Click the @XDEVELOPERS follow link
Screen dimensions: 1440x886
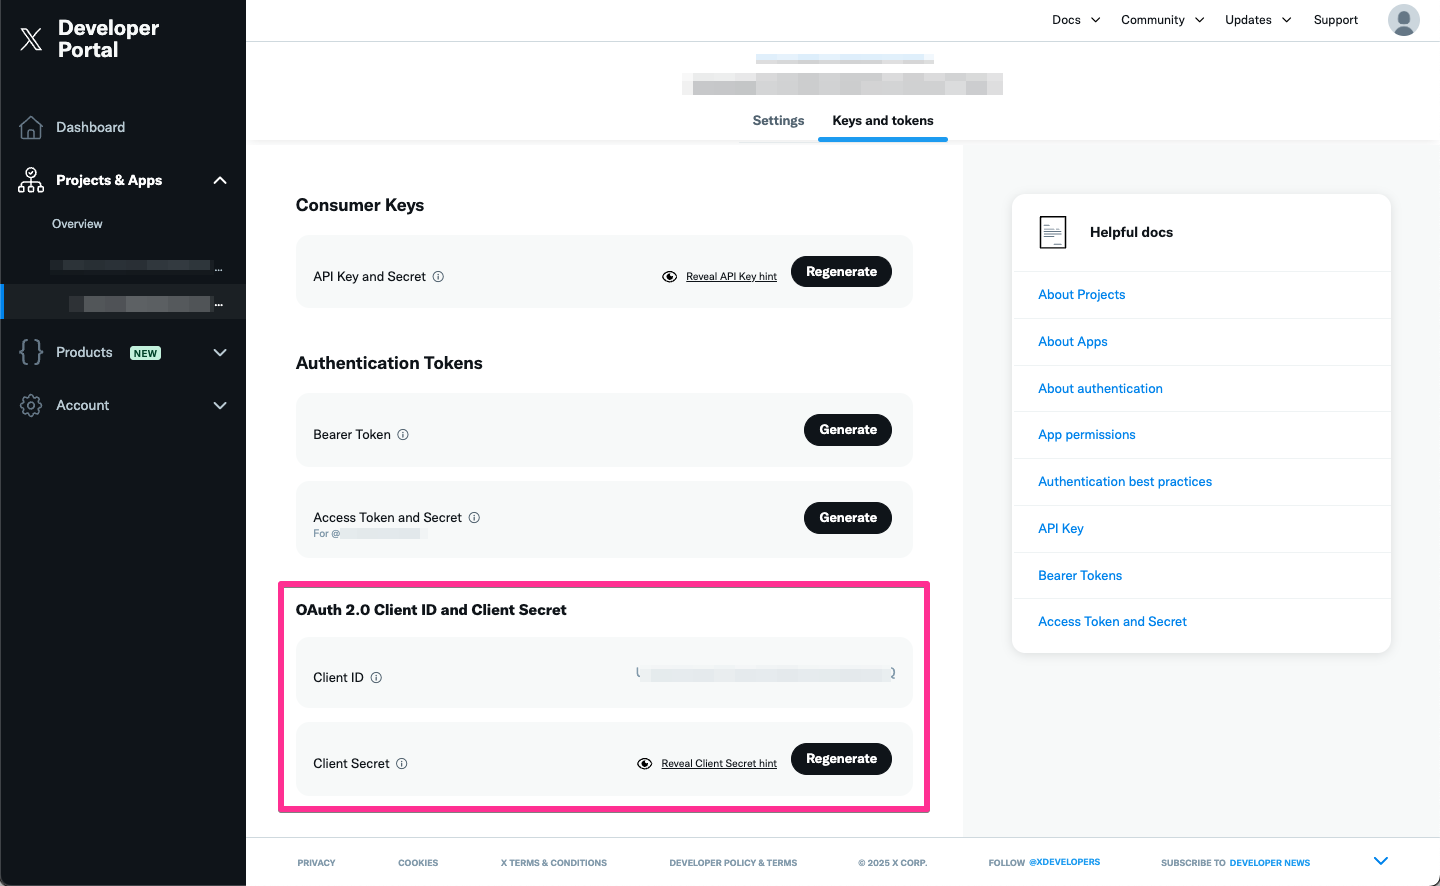tap(1065, 862)
